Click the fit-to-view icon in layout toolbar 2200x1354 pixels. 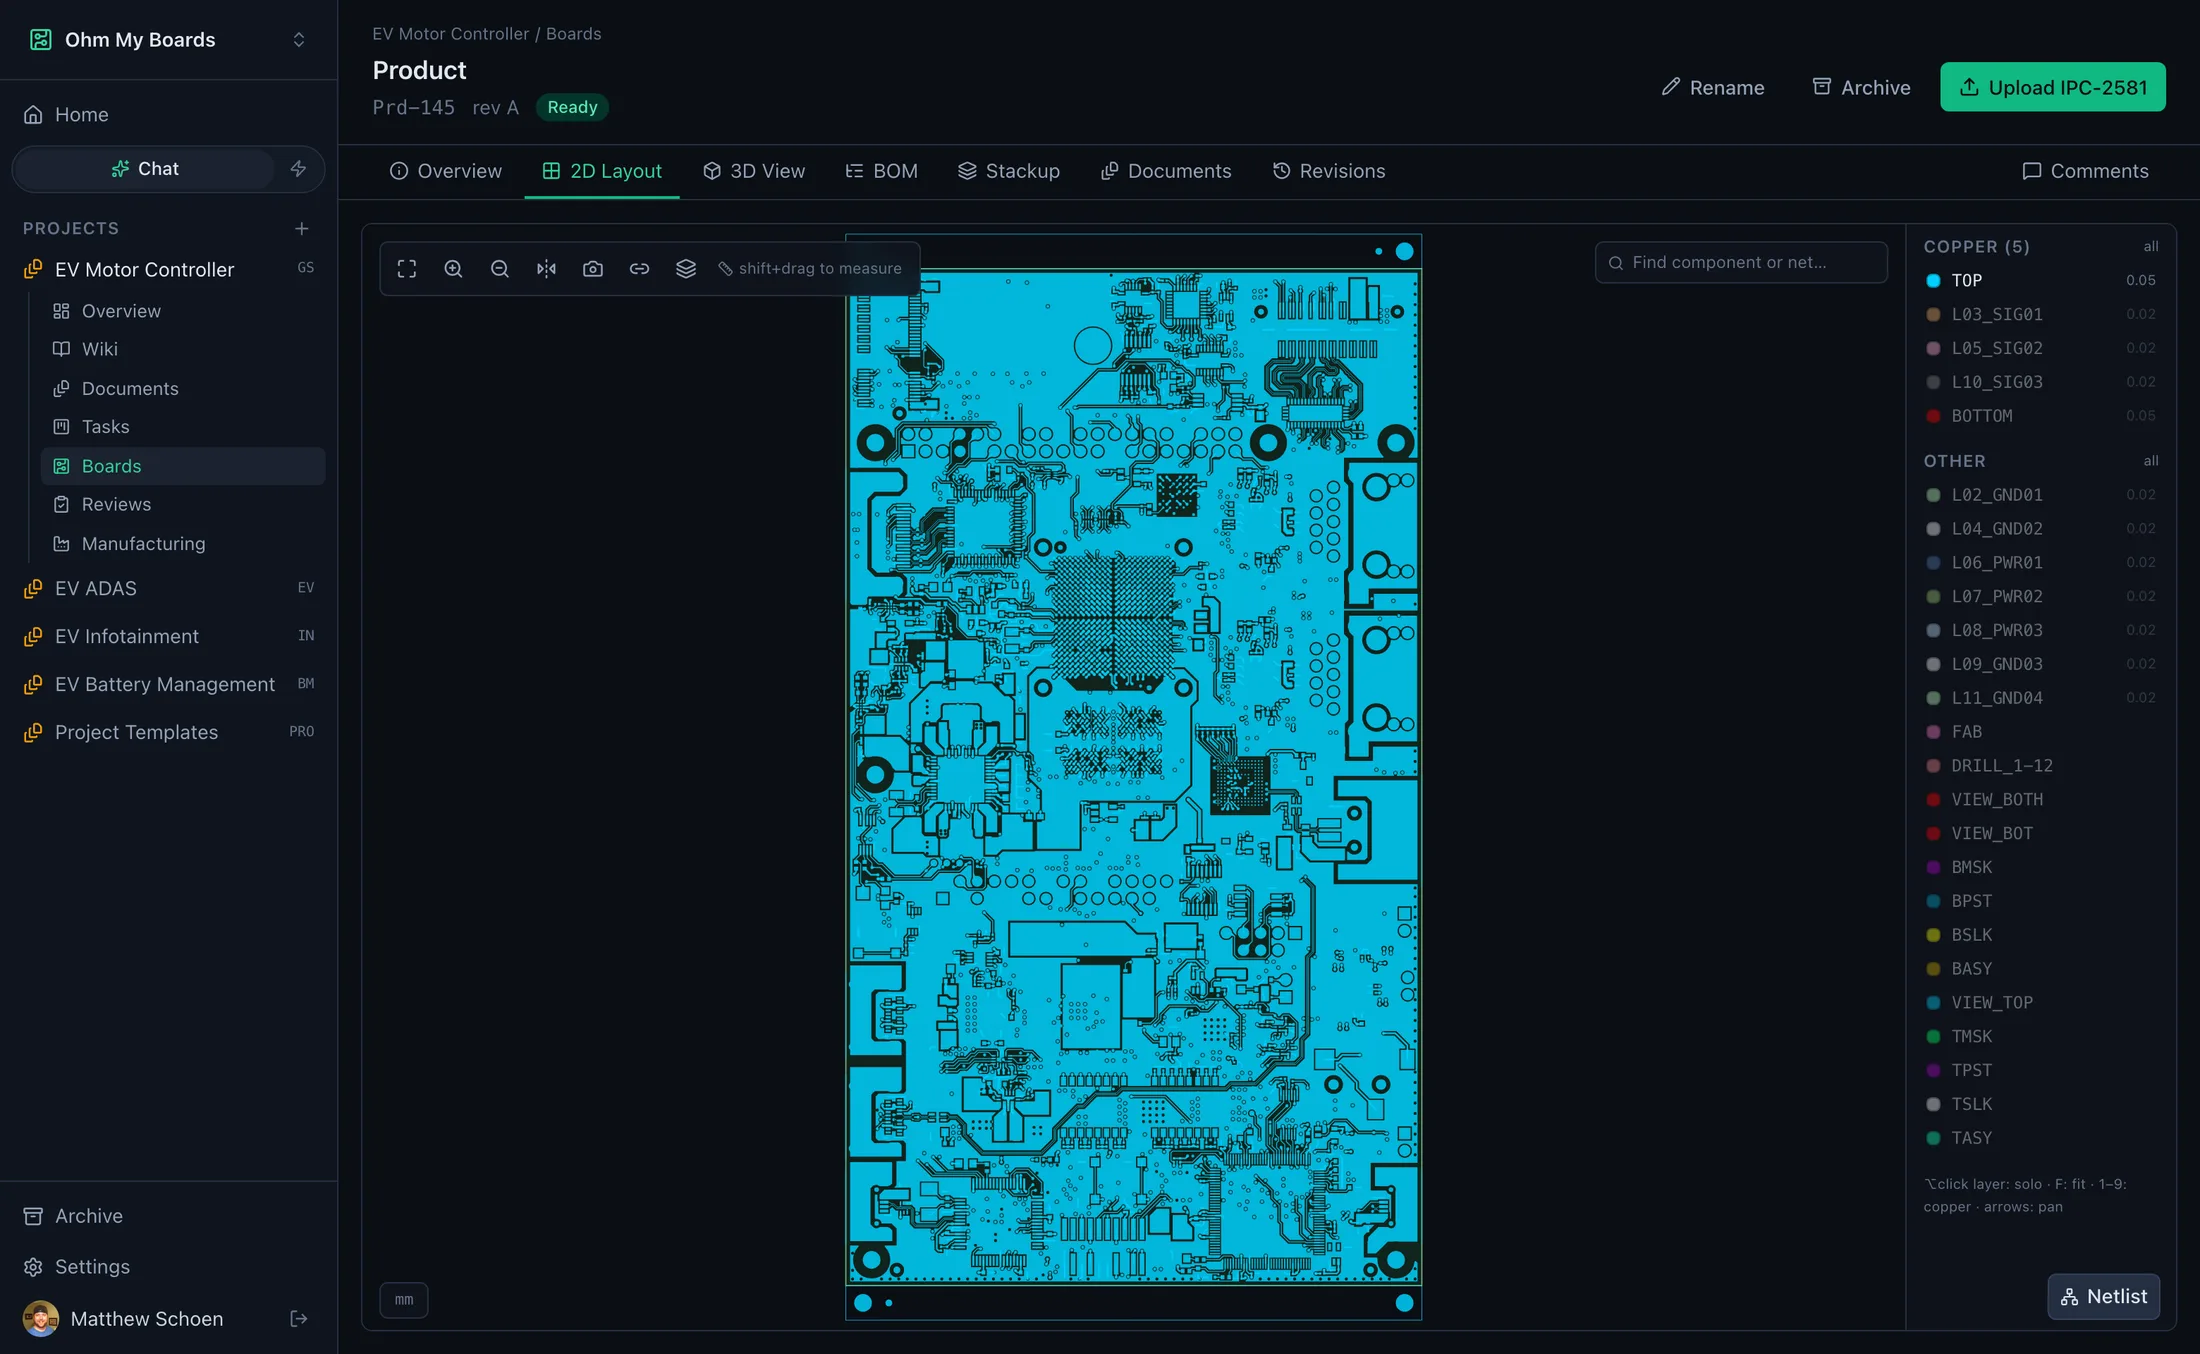[406, 269]
